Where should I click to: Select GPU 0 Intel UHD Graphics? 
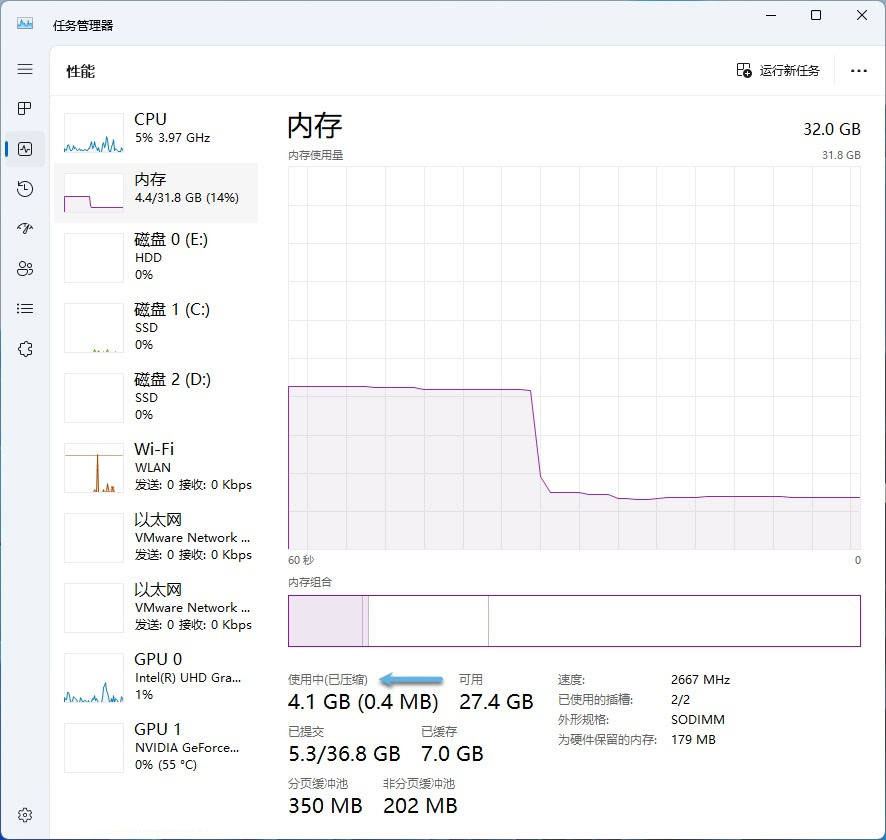point(156,677)
